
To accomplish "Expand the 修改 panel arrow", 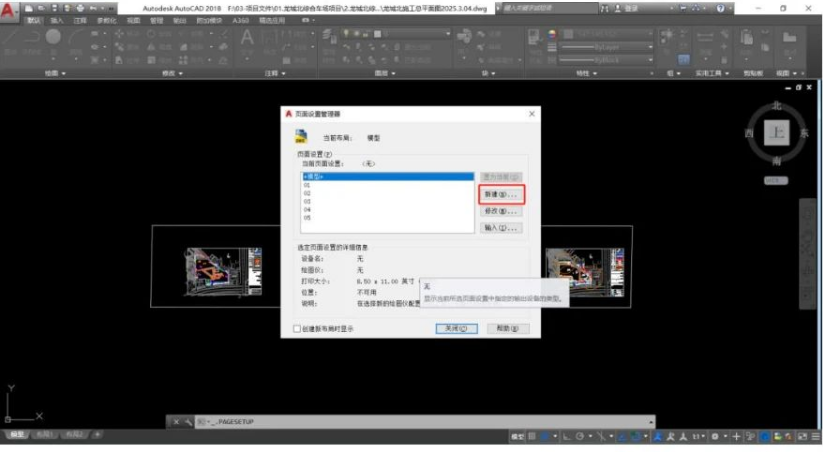I will (x=181, y=73).
